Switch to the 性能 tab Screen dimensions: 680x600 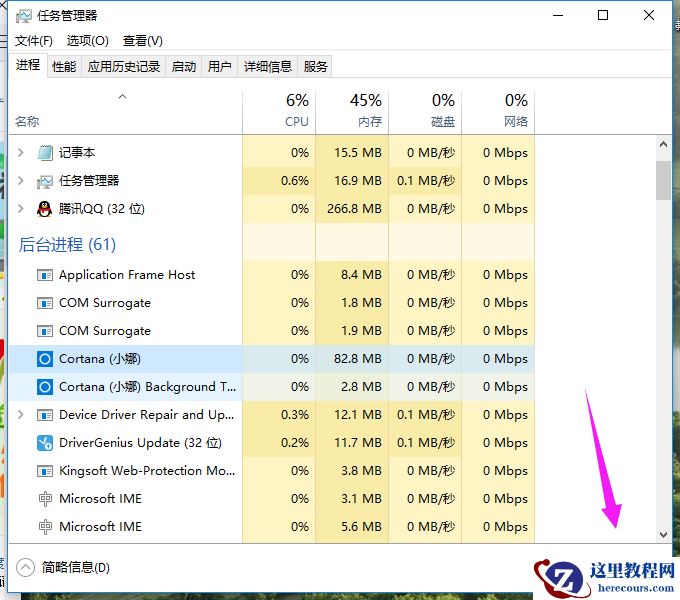pyautogui.click(x=64, y=66)
